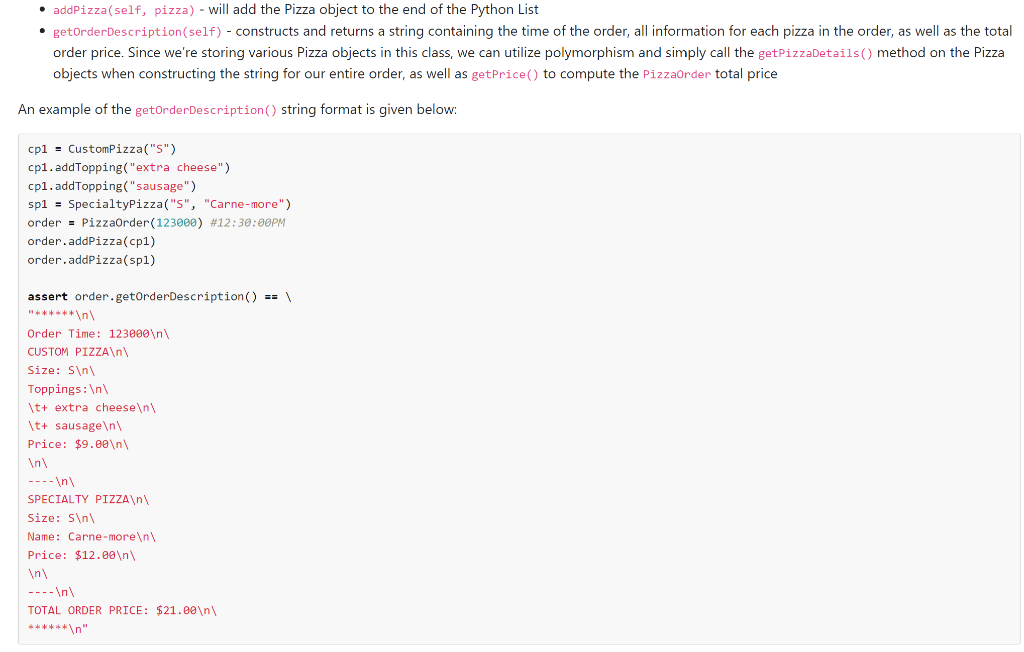Click the closing ******\n" line

pos(57,628)
